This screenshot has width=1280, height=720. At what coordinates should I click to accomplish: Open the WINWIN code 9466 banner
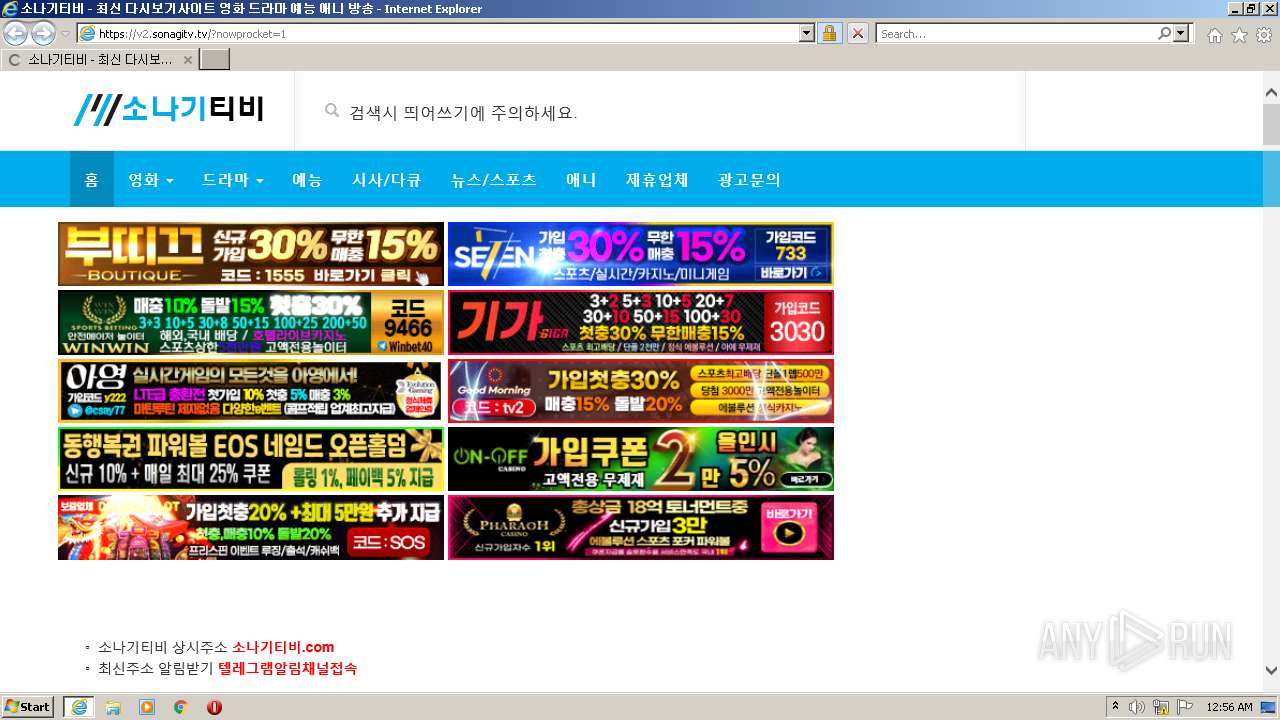tap(251, 323)
